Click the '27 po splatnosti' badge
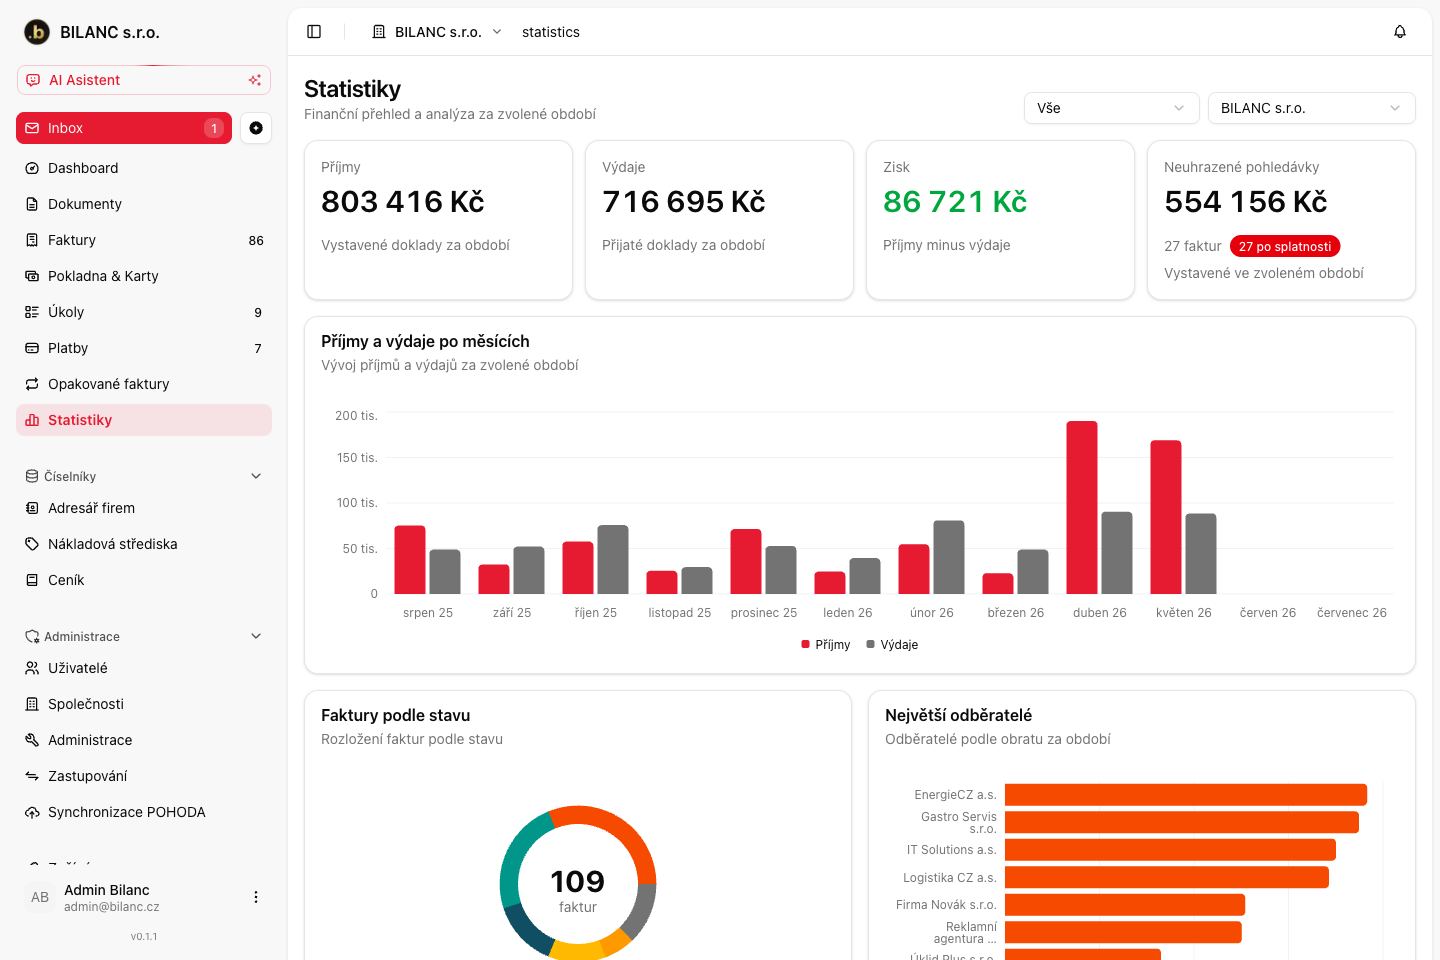This screenshot has width=1440, height=960. tap(1285, 246)
